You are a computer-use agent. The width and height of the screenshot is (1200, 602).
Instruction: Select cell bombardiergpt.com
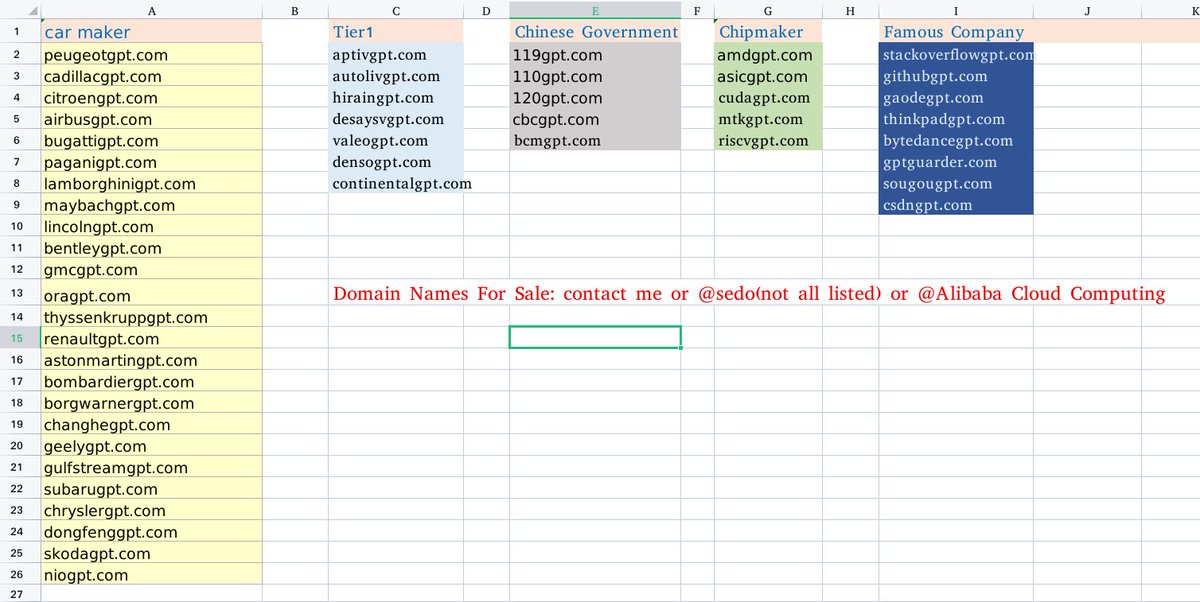coord(151,382)
